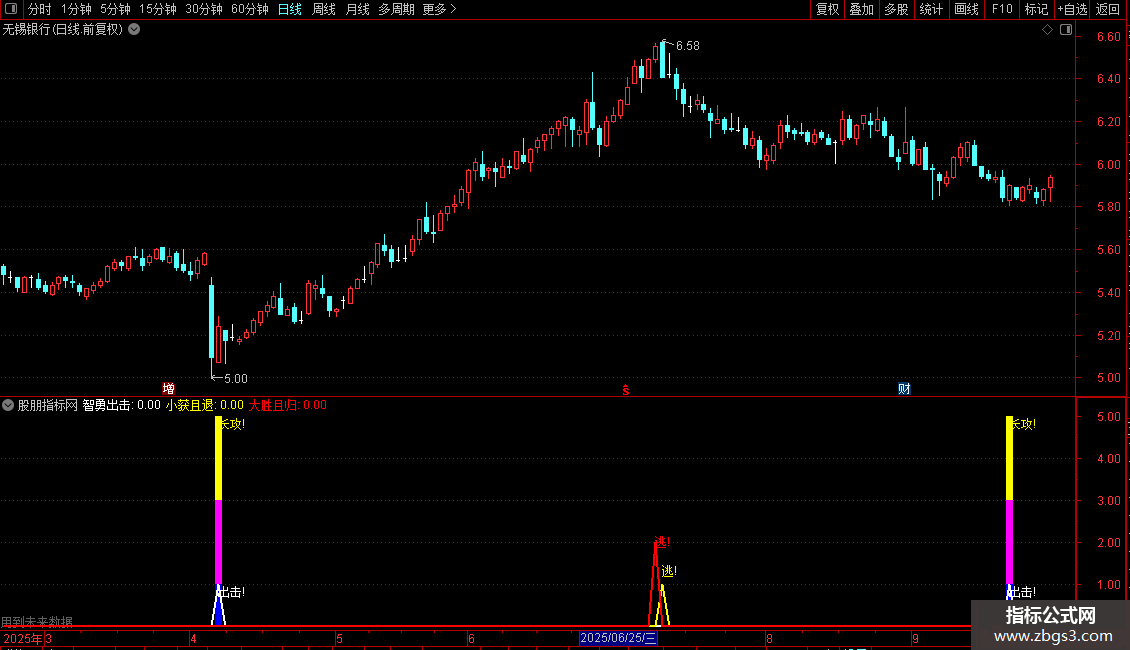
Task: Click the 股朋指标网 indicator name
Action: coord(48,405)
